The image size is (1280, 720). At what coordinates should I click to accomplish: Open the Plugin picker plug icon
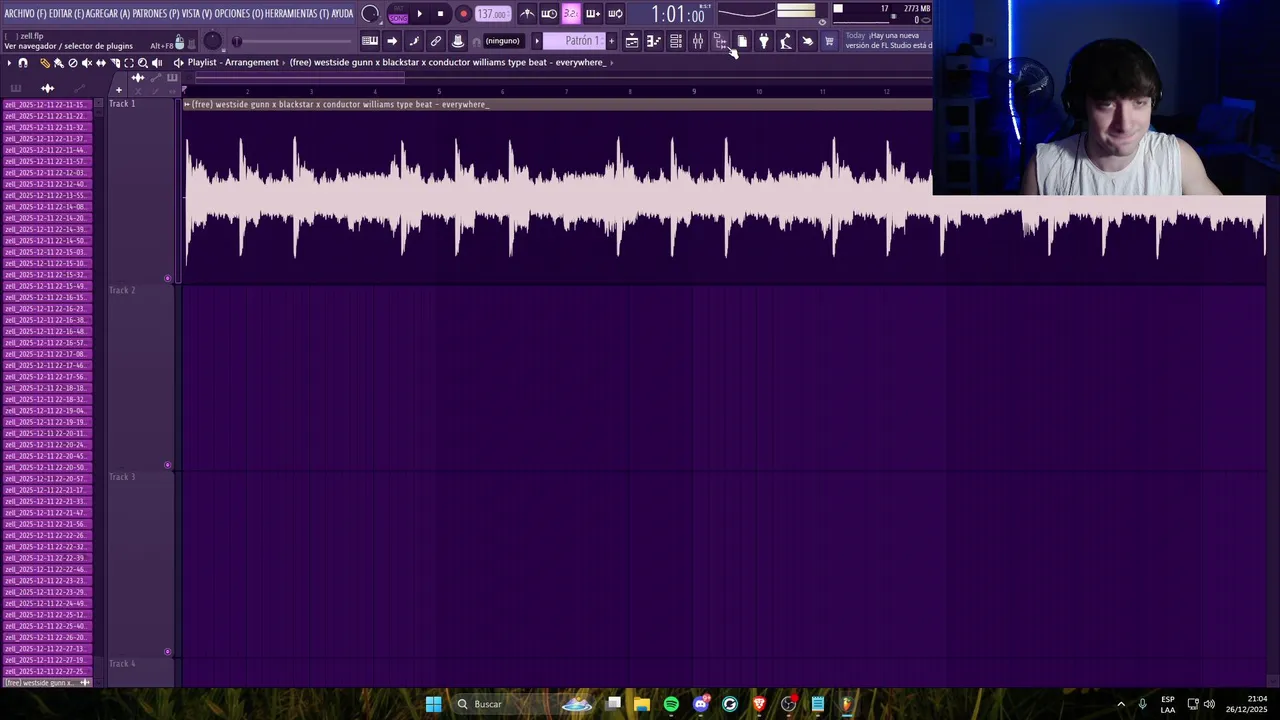[x=764, y=41]
